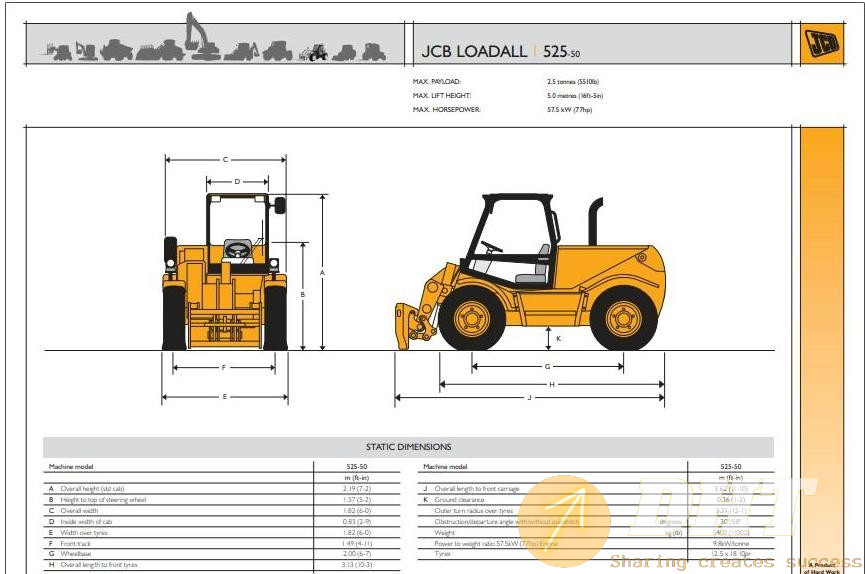Click the JCB logo in the header
This screenshot has width=865, height=574.
822,44
